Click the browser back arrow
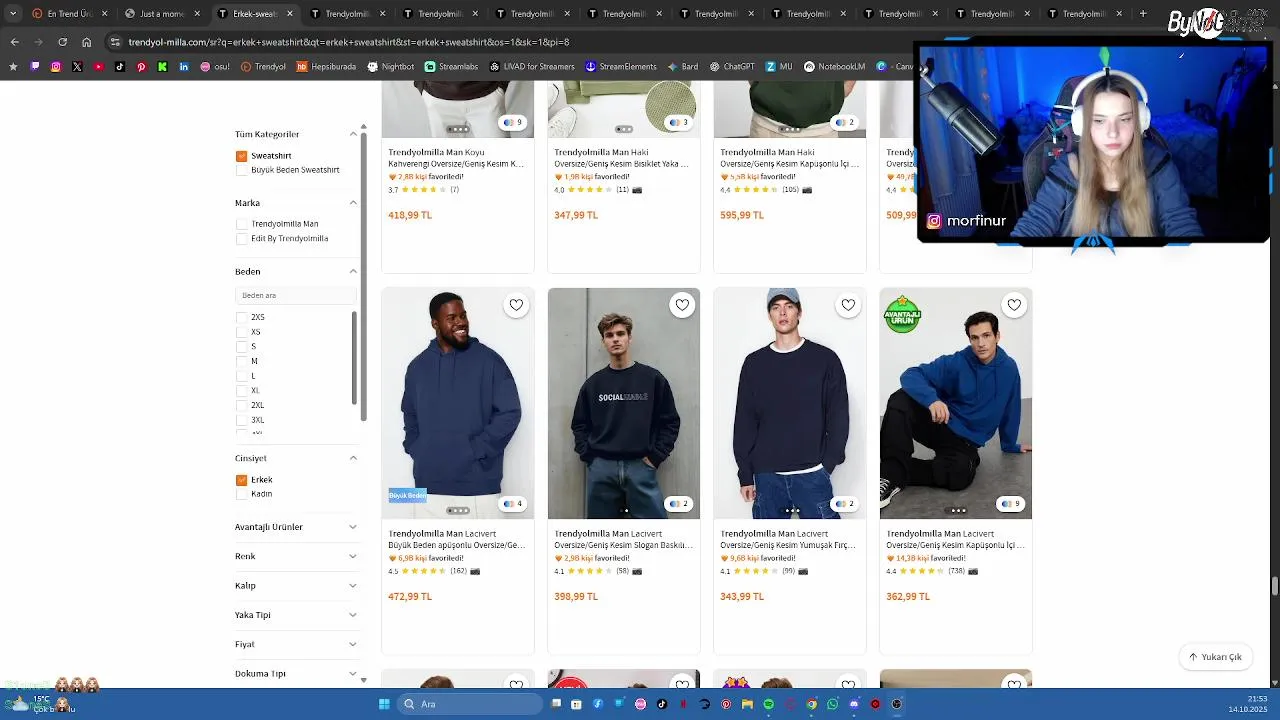 pyautogui.click(x=14, y=42)
